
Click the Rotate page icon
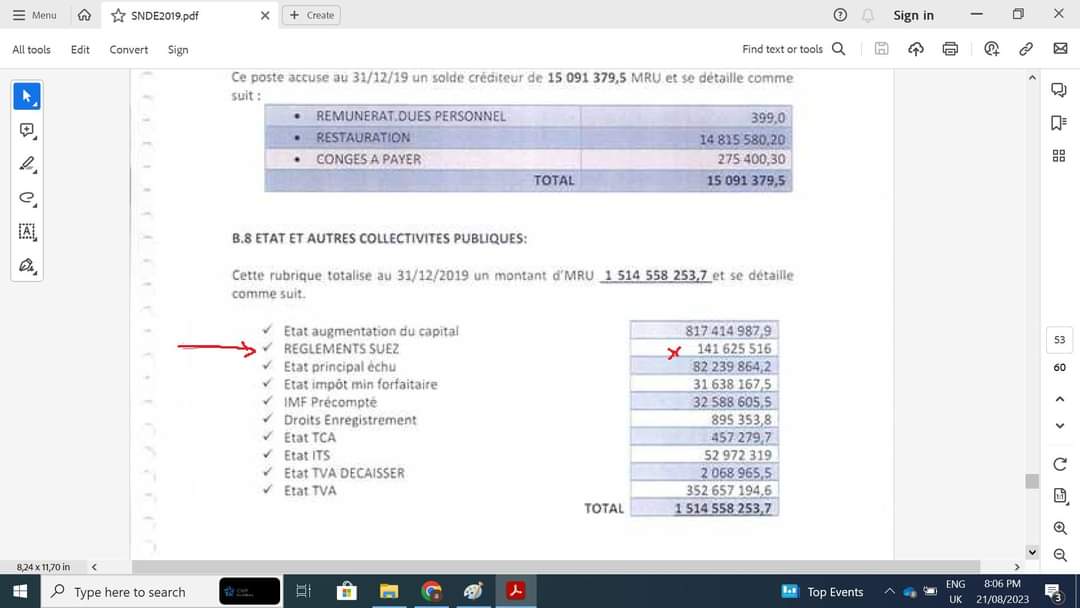point(1060,465)
